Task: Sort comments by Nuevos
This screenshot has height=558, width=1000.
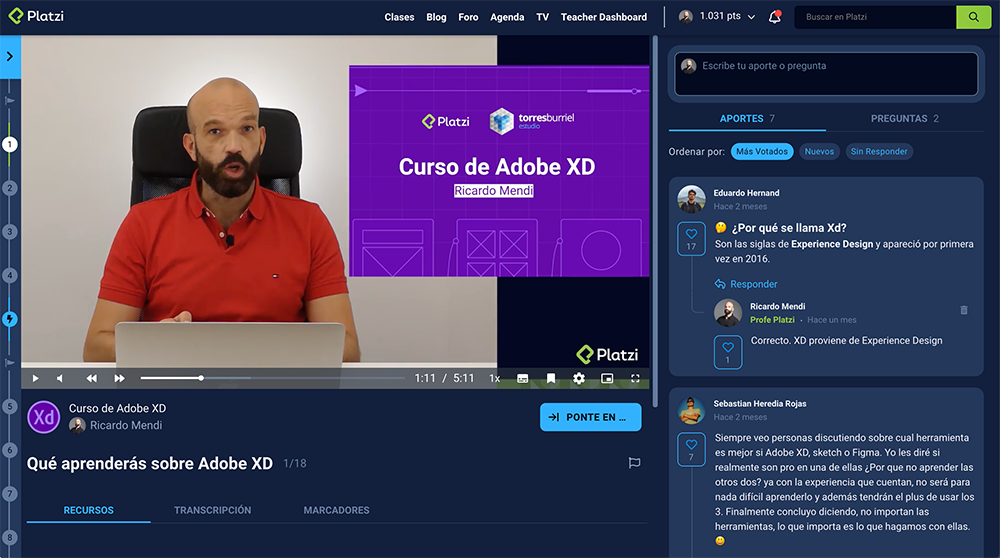Action: click(819, 152)
